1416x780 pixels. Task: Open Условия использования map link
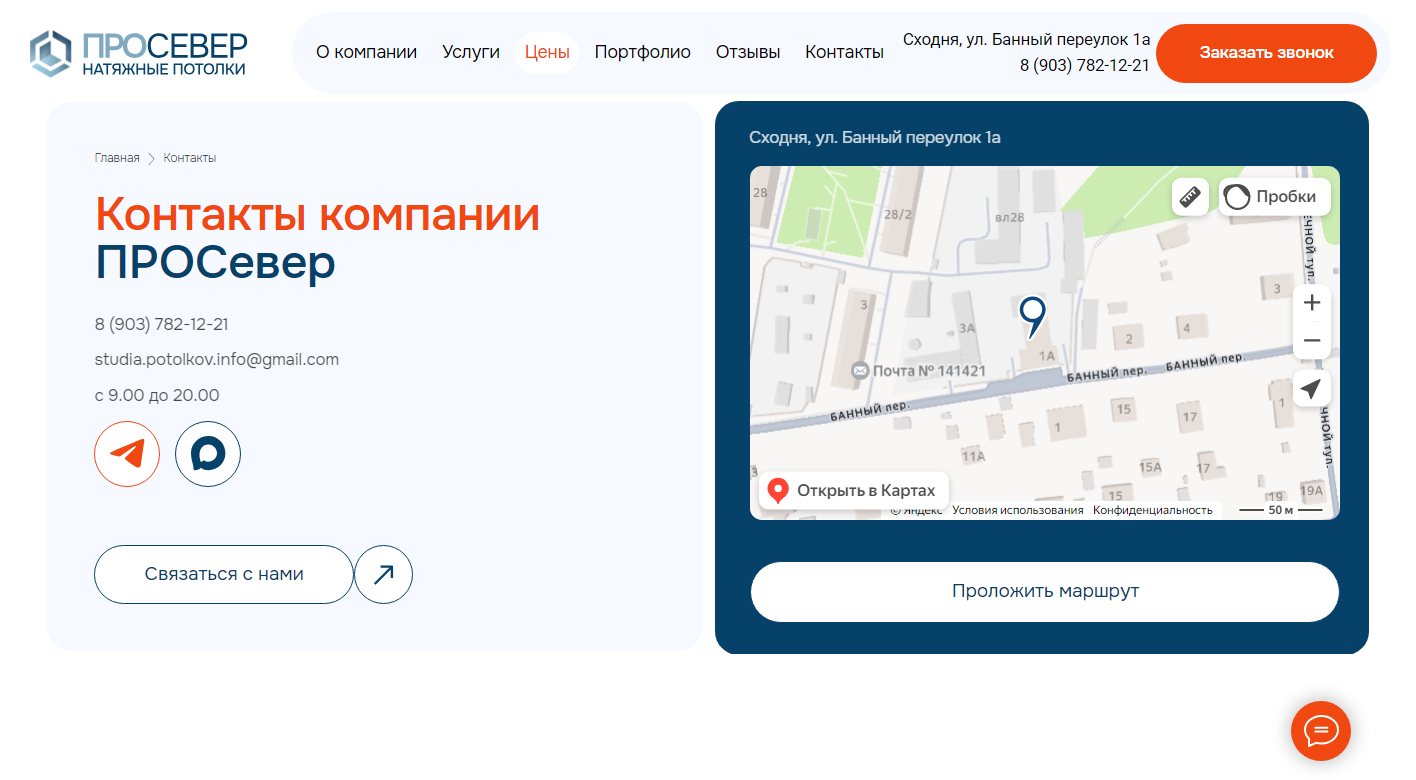point(1018,510)
